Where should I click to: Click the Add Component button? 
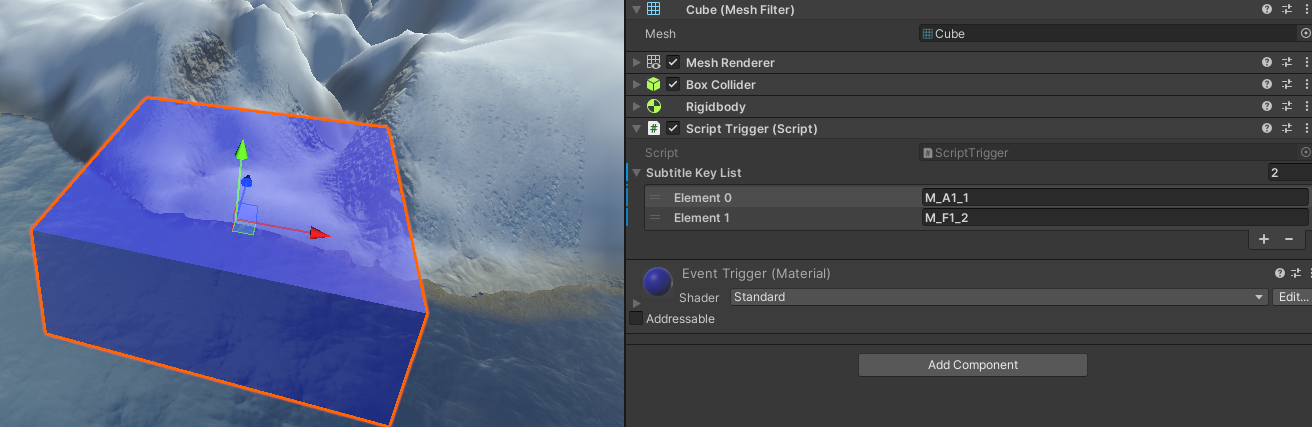click(x=972, y=365)
